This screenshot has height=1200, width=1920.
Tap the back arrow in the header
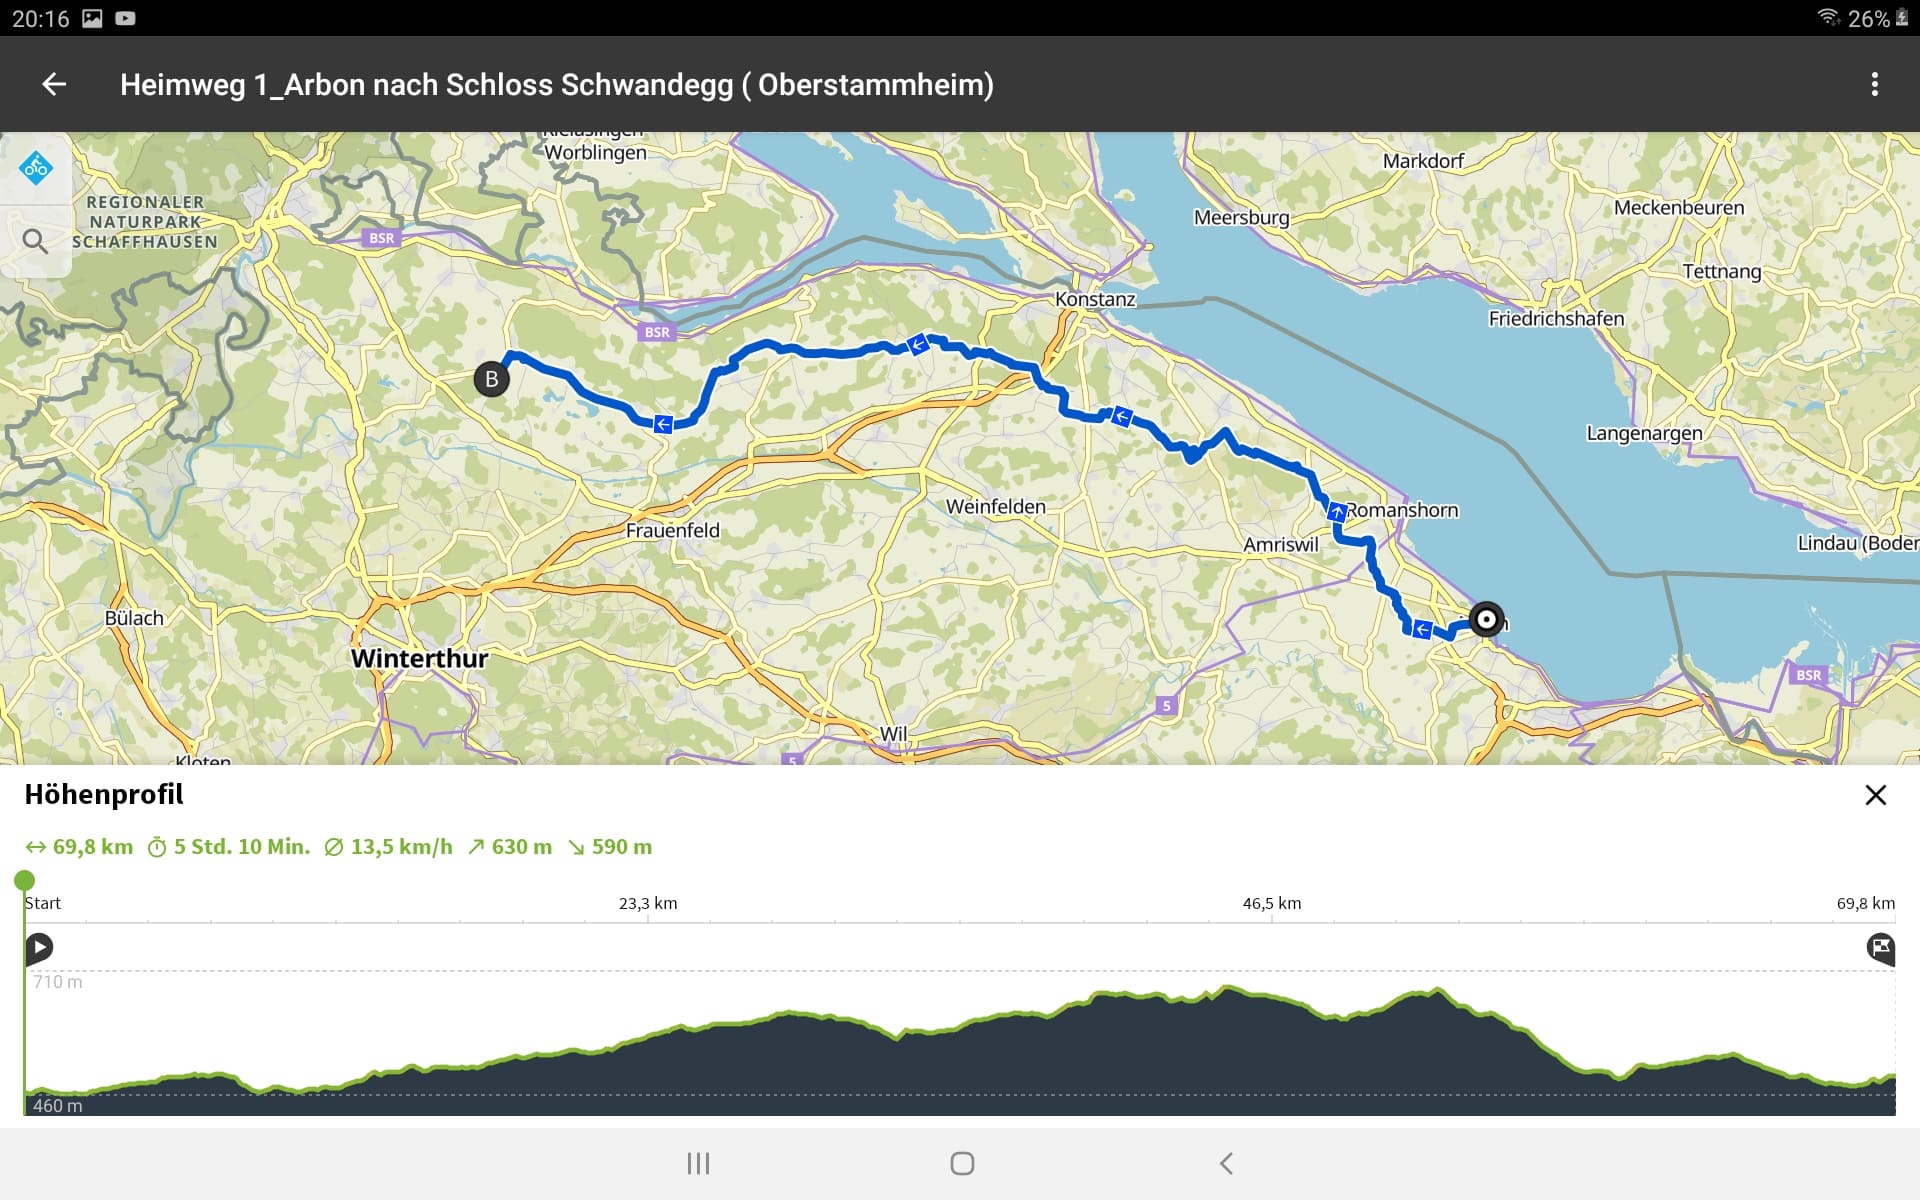(54, 85)
